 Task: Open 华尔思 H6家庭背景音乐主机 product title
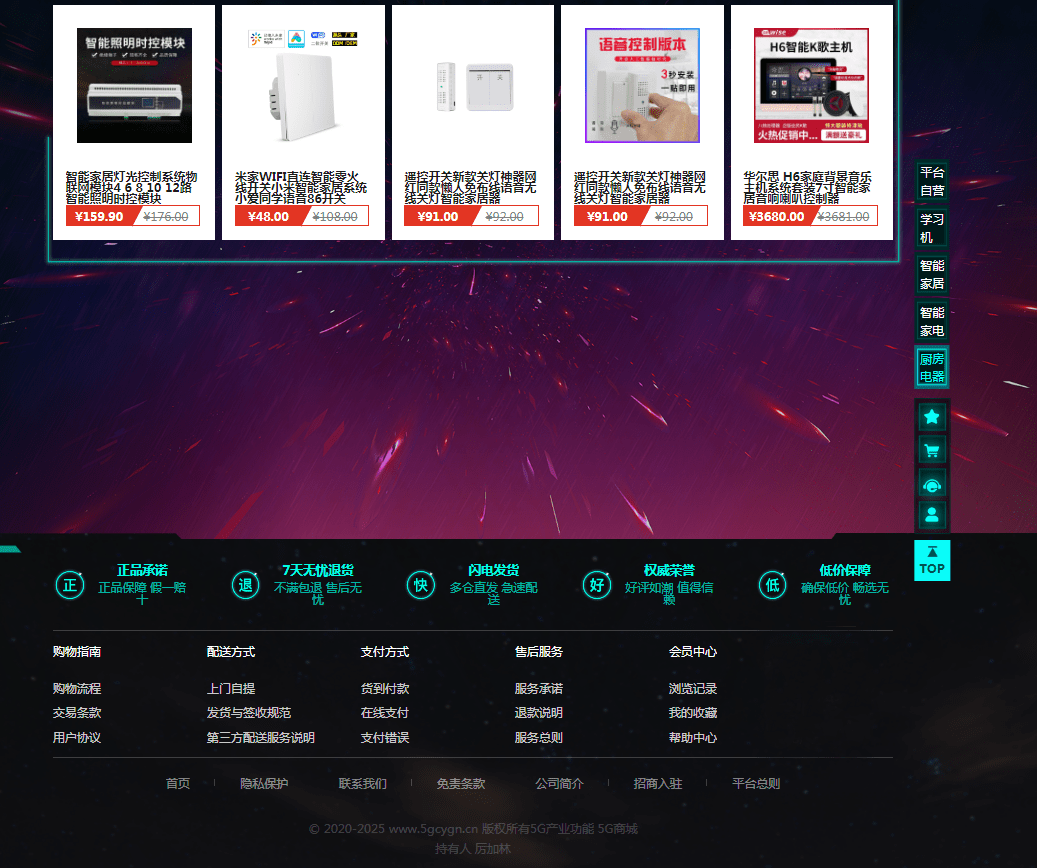[x=808, y=187]
